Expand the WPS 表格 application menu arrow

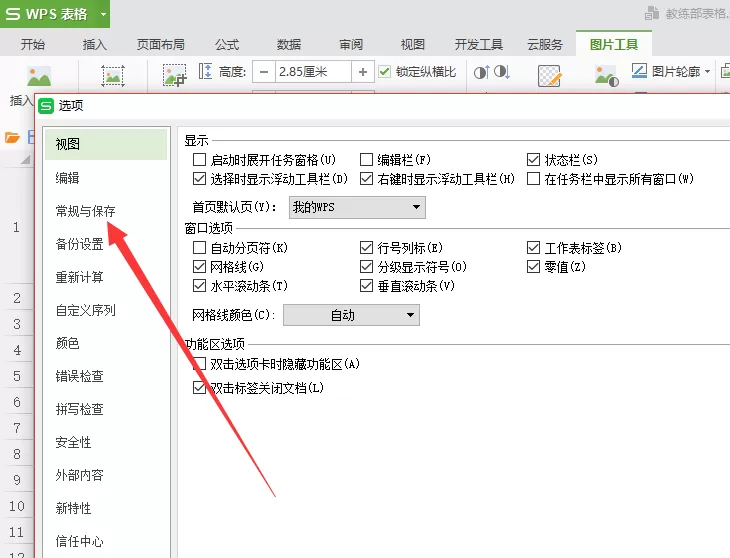pos(103,14)
